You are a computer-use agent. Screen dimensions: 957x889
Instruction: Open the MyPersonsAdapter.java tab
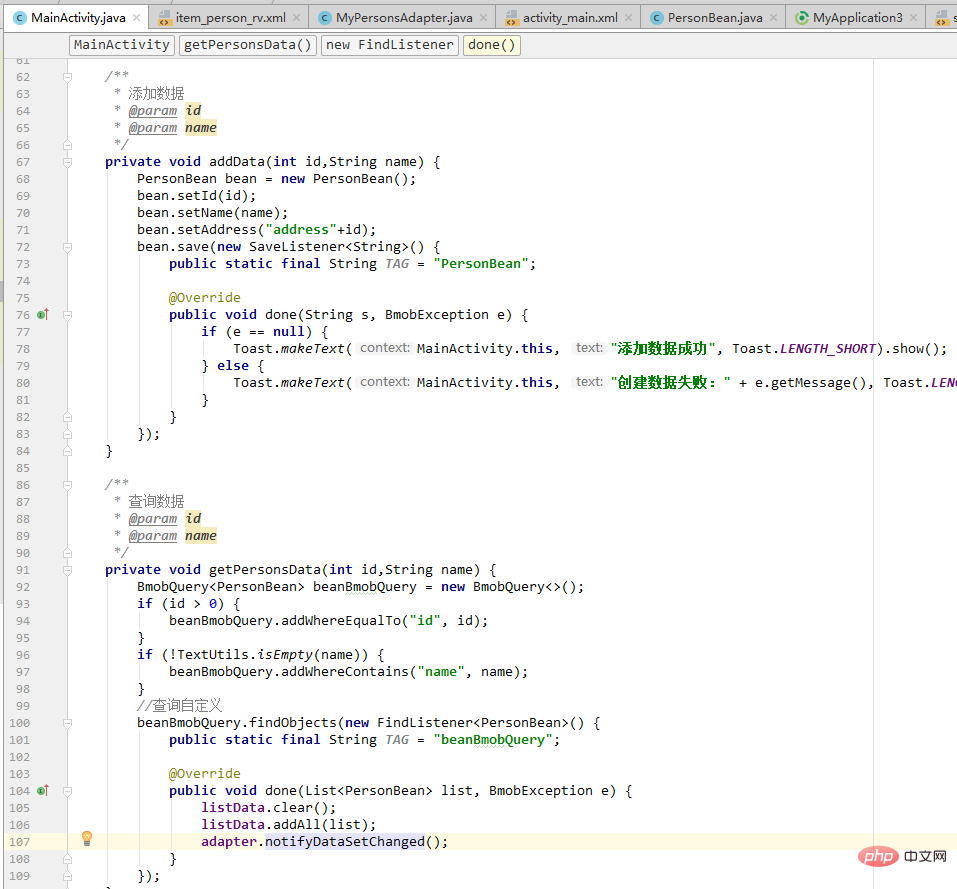404,18
